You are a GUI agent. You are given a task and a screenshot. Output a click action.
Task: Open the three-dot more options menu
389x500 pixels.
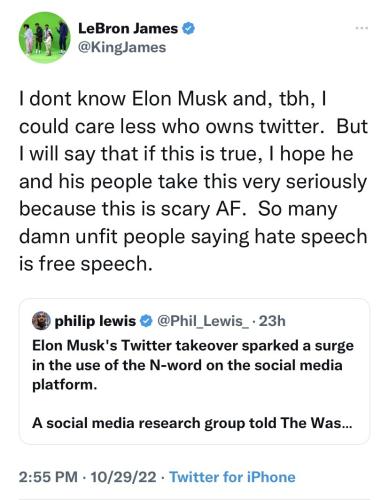pyautogui.click(x=362, y=28)
